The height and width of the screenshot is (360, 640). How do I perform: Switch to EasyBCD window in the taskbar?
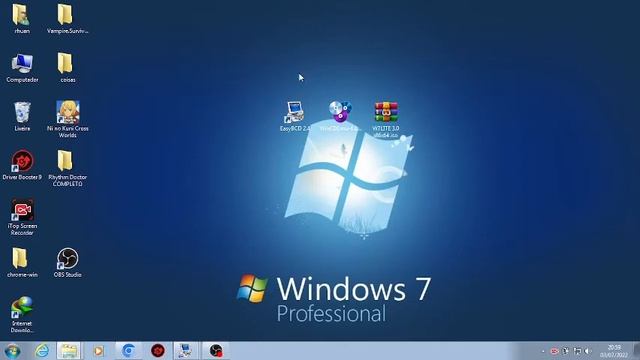click(x=186, y=351)
